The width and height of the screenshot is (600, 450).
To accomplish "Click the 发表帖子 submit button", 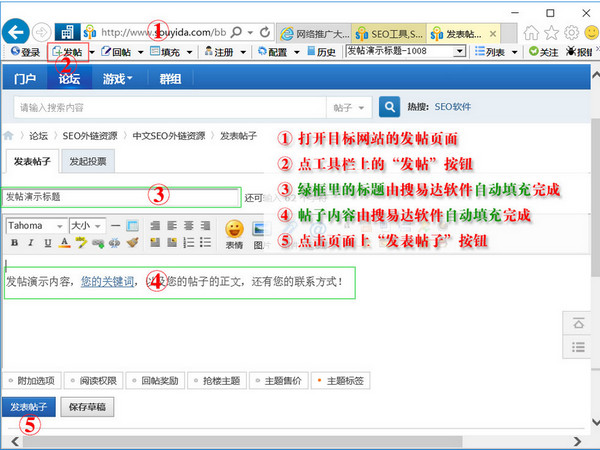I will pyautogui.click(x=29, y=407).
